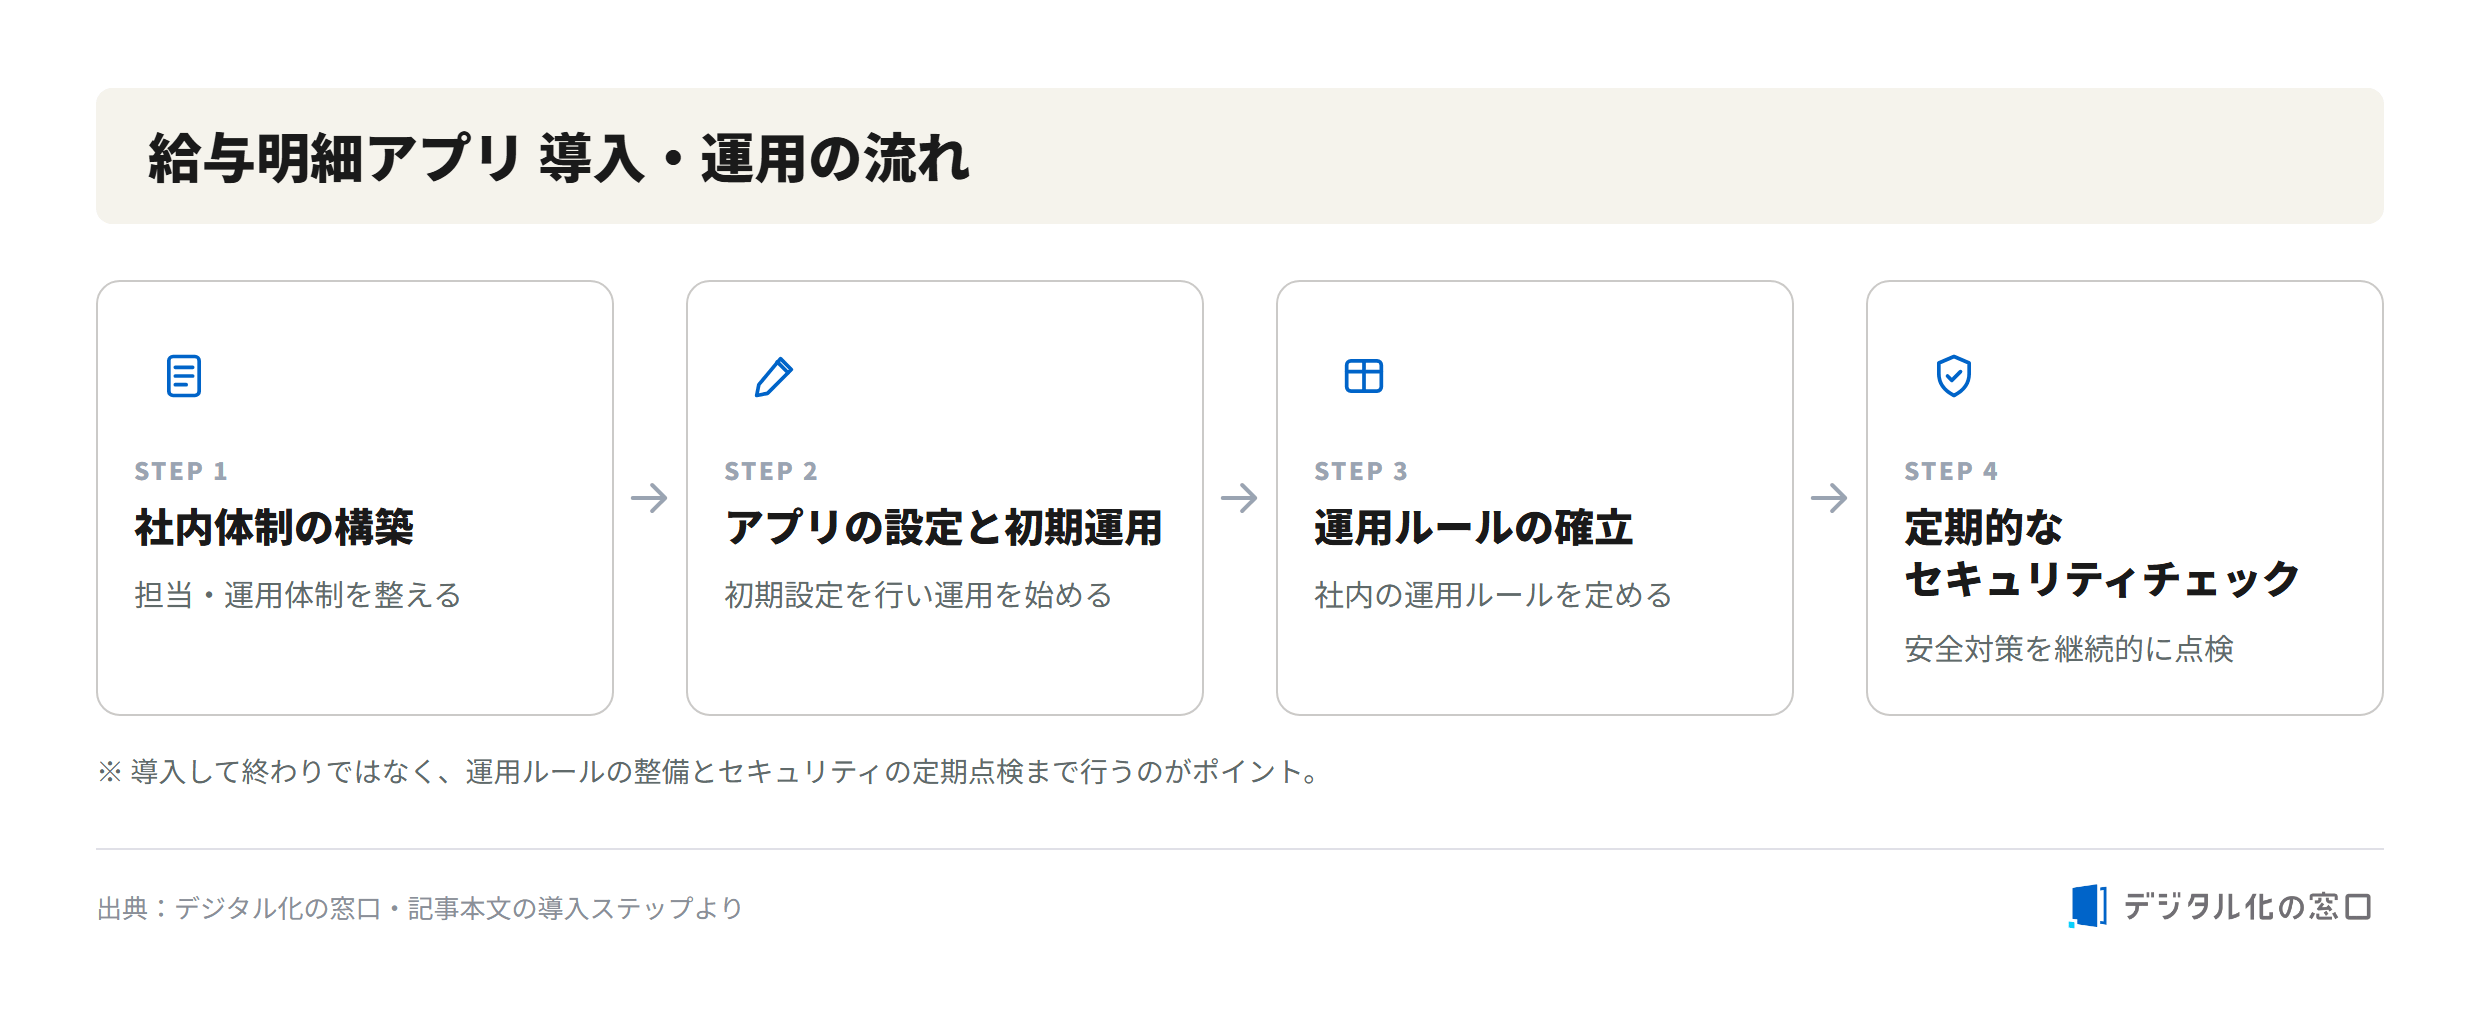Click the 出典 source citation text

(x=420, y=908)
